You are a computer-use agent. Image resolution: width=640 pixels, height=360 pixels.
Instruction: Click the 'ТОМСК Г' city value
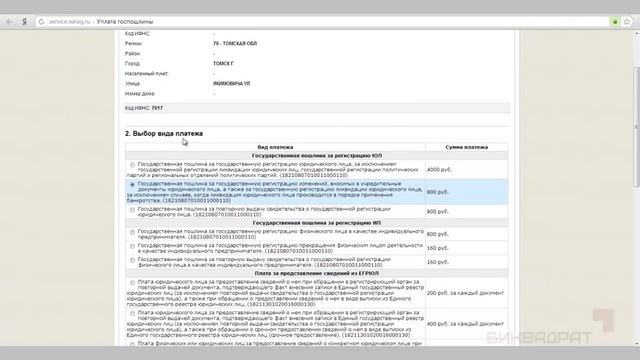point(223,64)
